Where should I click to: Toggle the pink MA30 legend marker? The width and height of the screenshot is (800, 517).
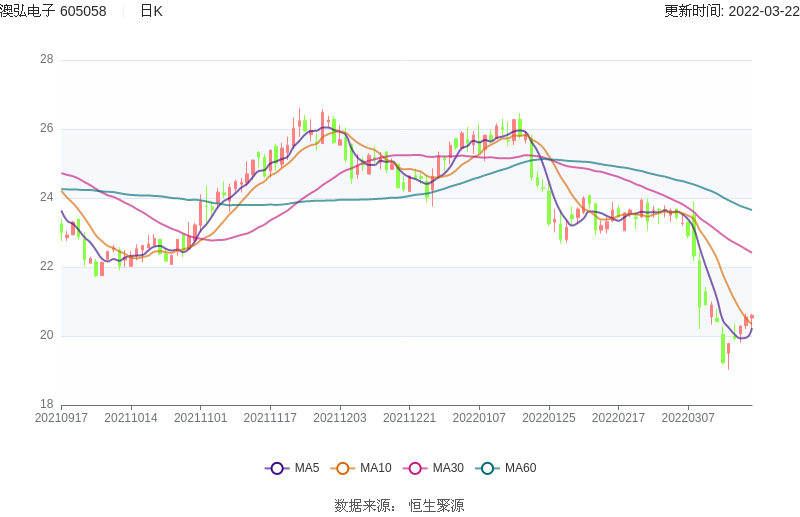pos(415,468)
